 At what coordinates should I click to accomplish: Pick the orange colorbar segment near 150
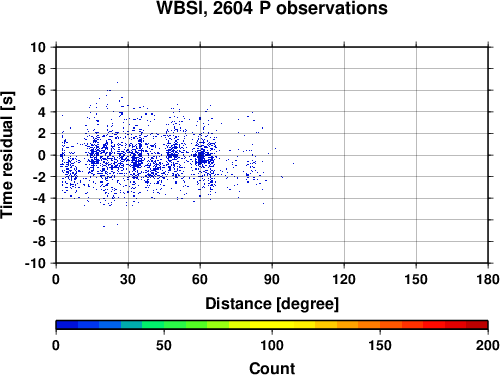pos(369,325)
